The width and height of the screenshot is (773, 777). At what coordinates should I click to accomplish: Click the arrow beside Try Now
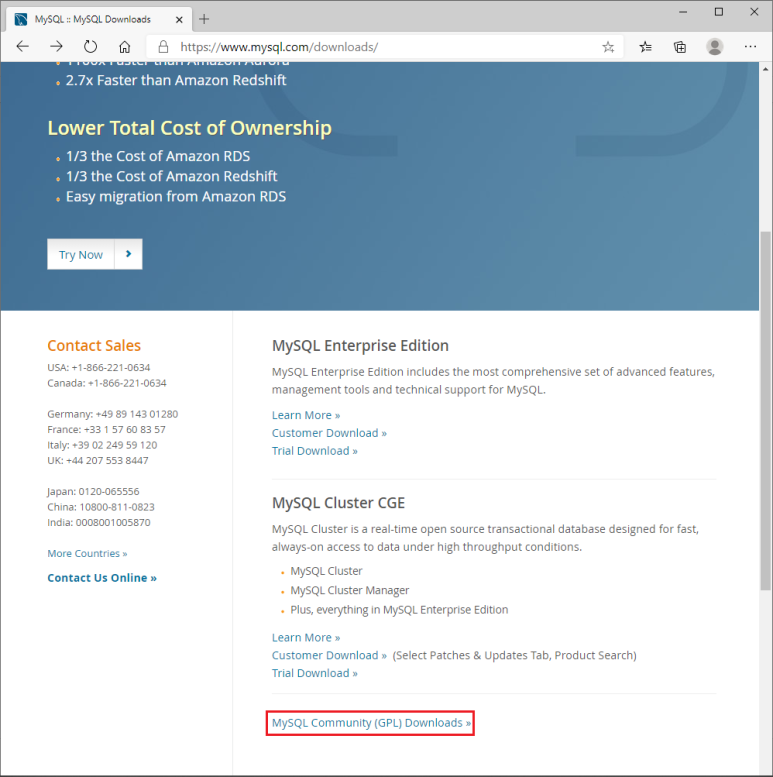pos(128,254)
